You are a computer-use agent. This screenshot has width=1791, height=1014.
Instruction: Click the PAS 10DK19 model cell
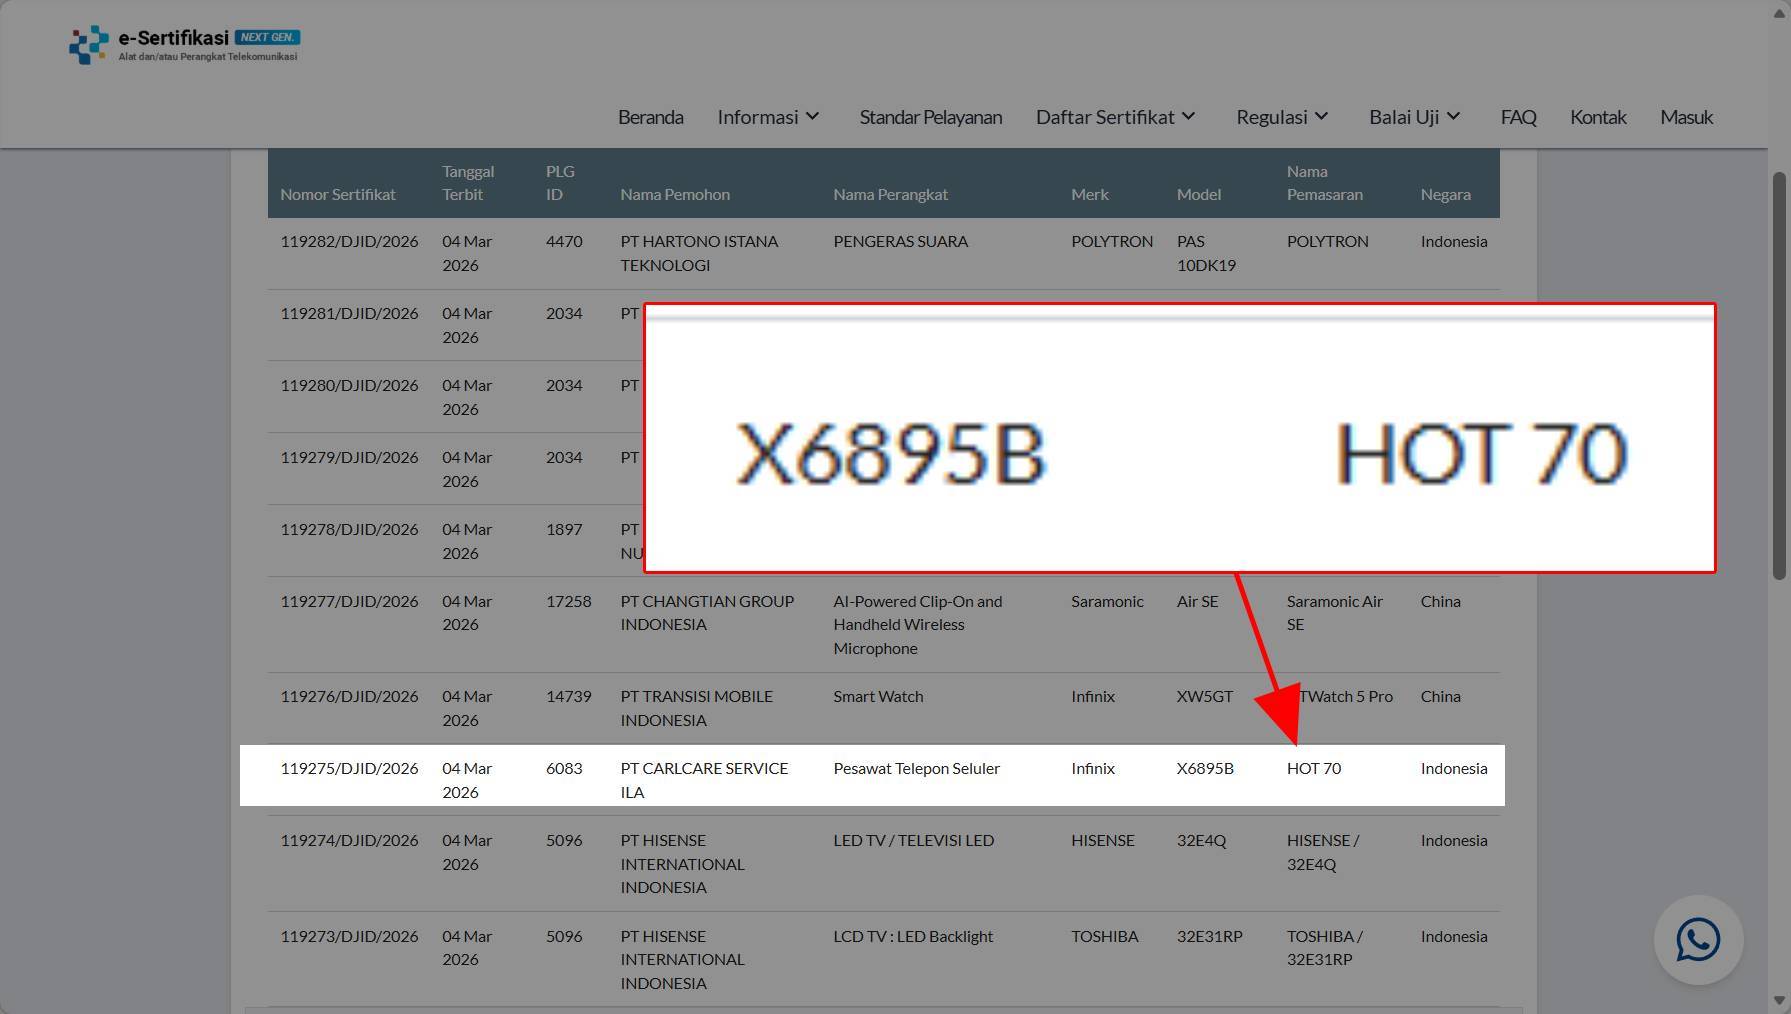click(1206, 253)
